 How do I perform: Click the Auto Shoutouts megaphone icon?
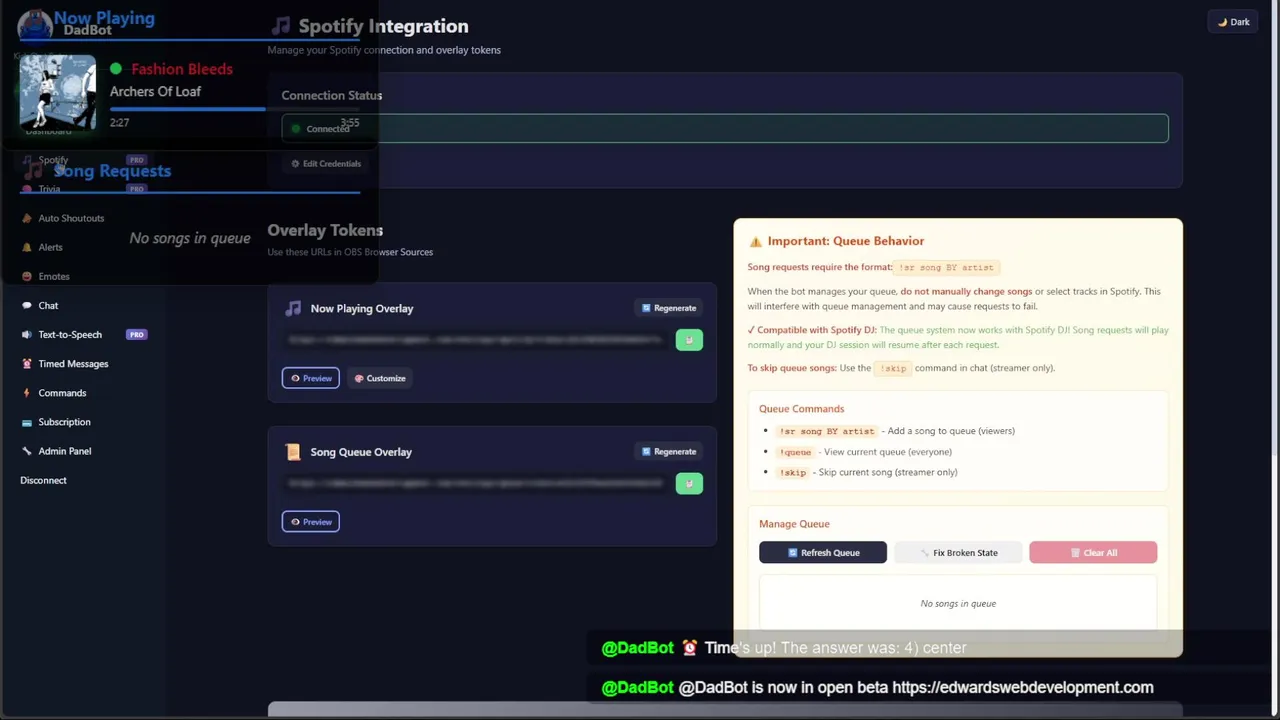click(x=27, y=218)
